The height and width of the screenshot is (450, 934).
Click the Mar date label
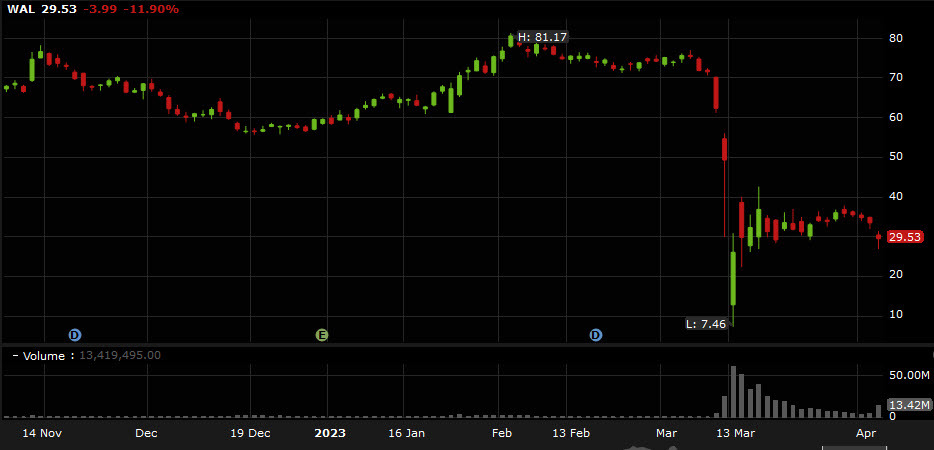tap(665, 433)
